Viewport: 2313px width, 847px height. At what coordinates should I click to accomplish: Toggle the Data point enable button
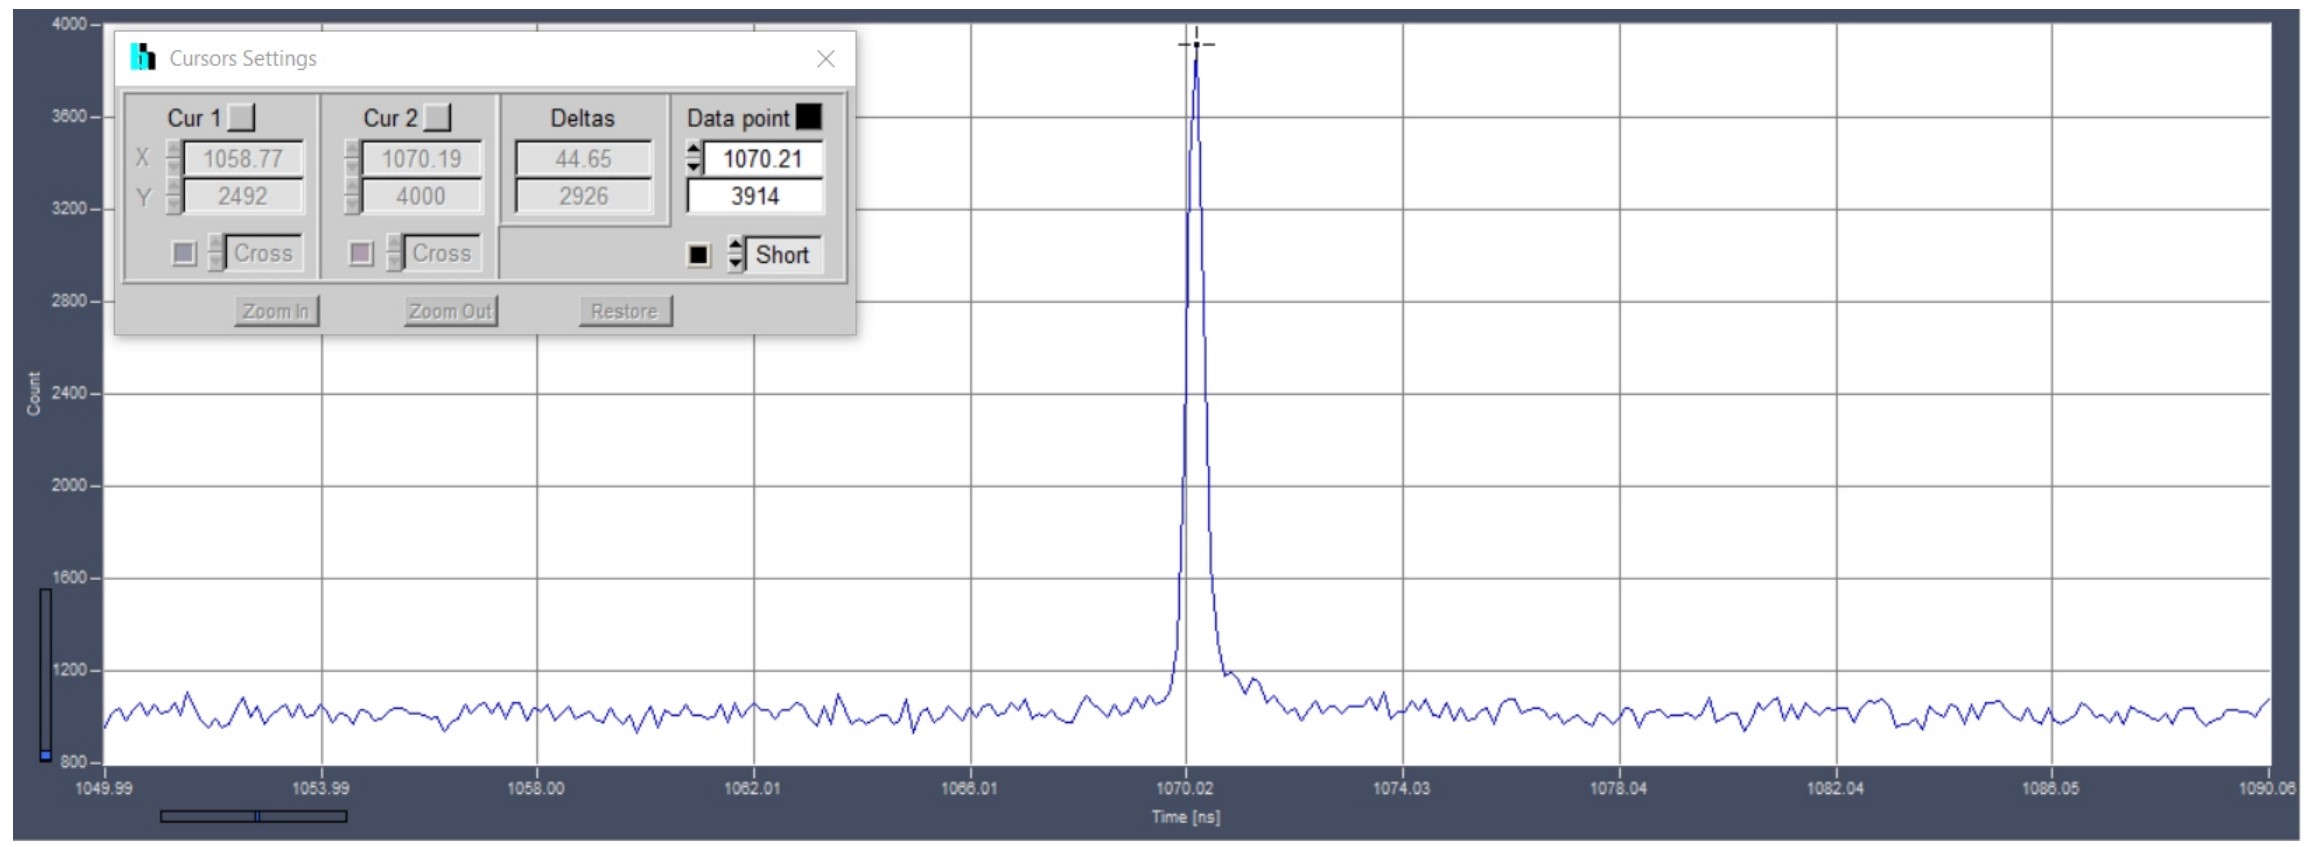[x=808, y=117]
